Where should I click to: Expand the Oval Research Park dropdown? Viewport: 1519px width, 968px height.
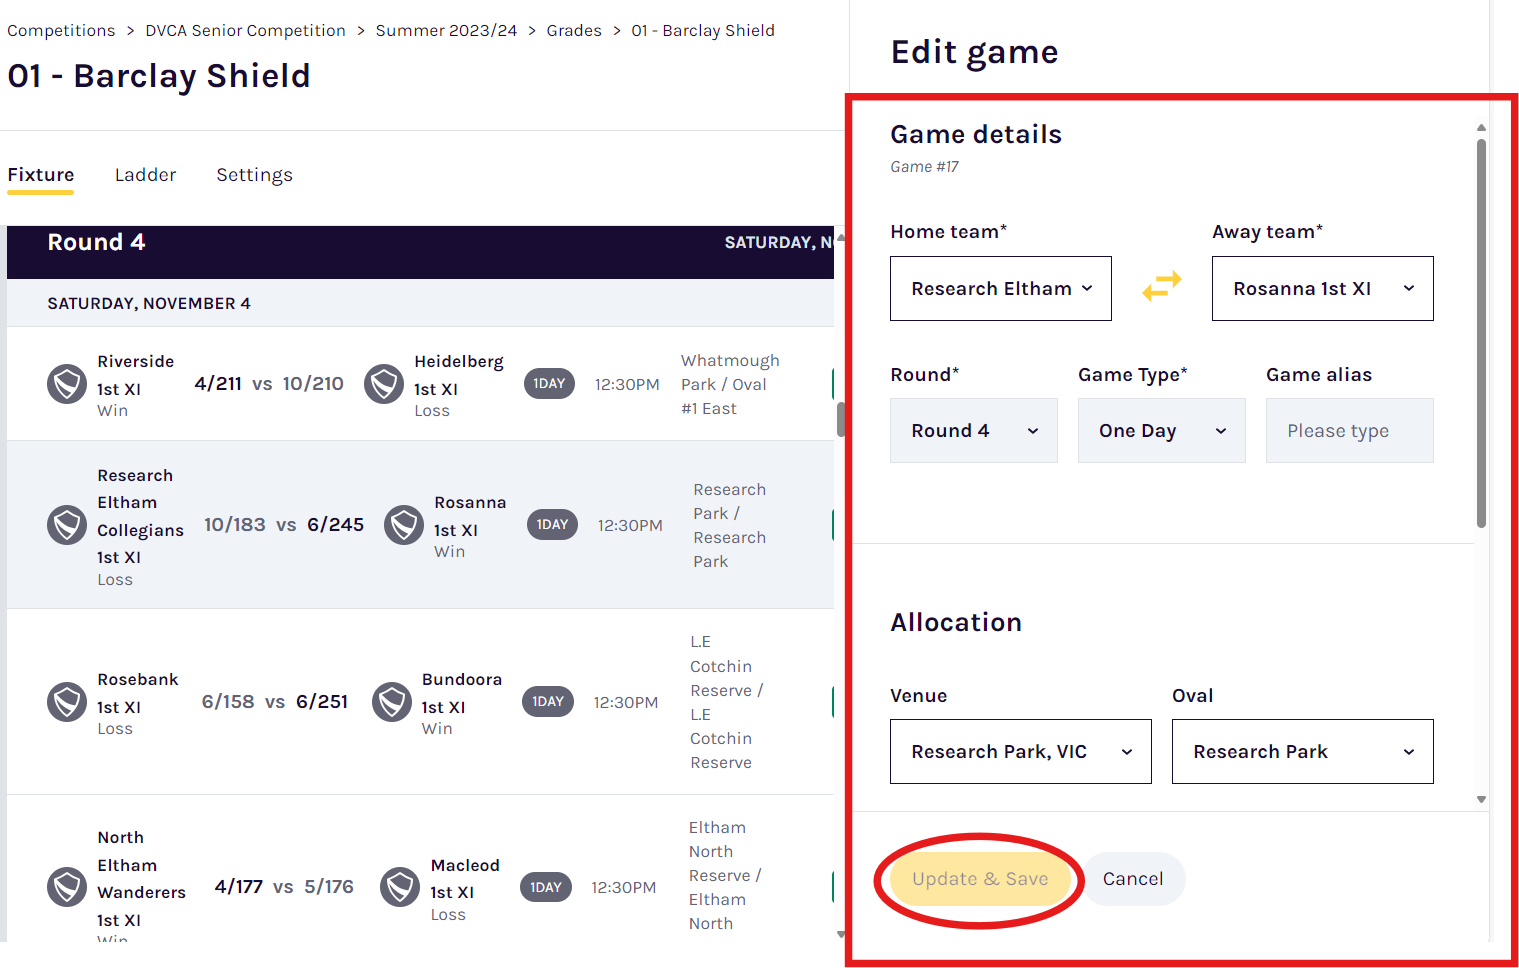tap(1302, 751)
